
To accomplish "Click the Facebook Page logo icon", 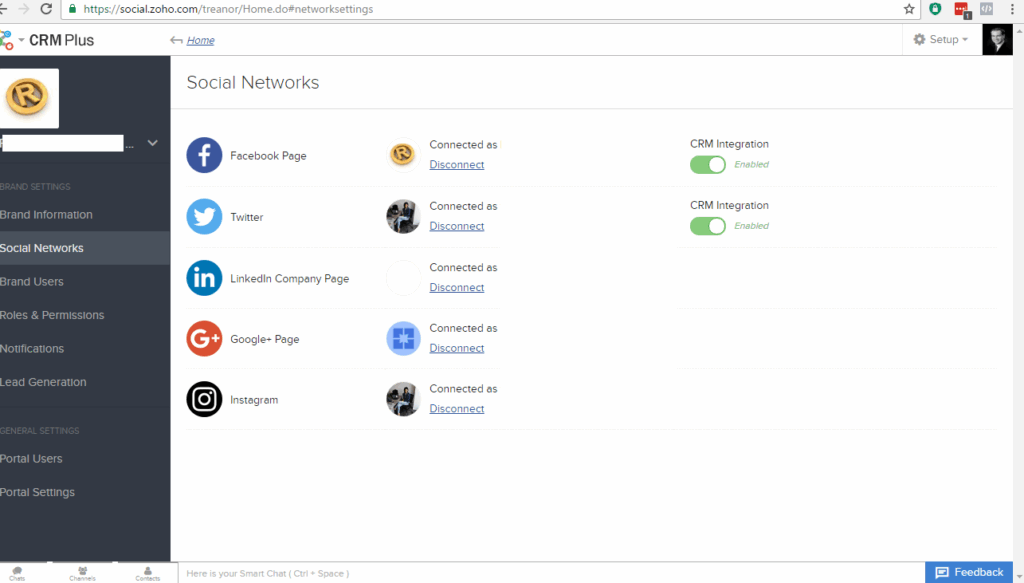I will click(204, 155).
